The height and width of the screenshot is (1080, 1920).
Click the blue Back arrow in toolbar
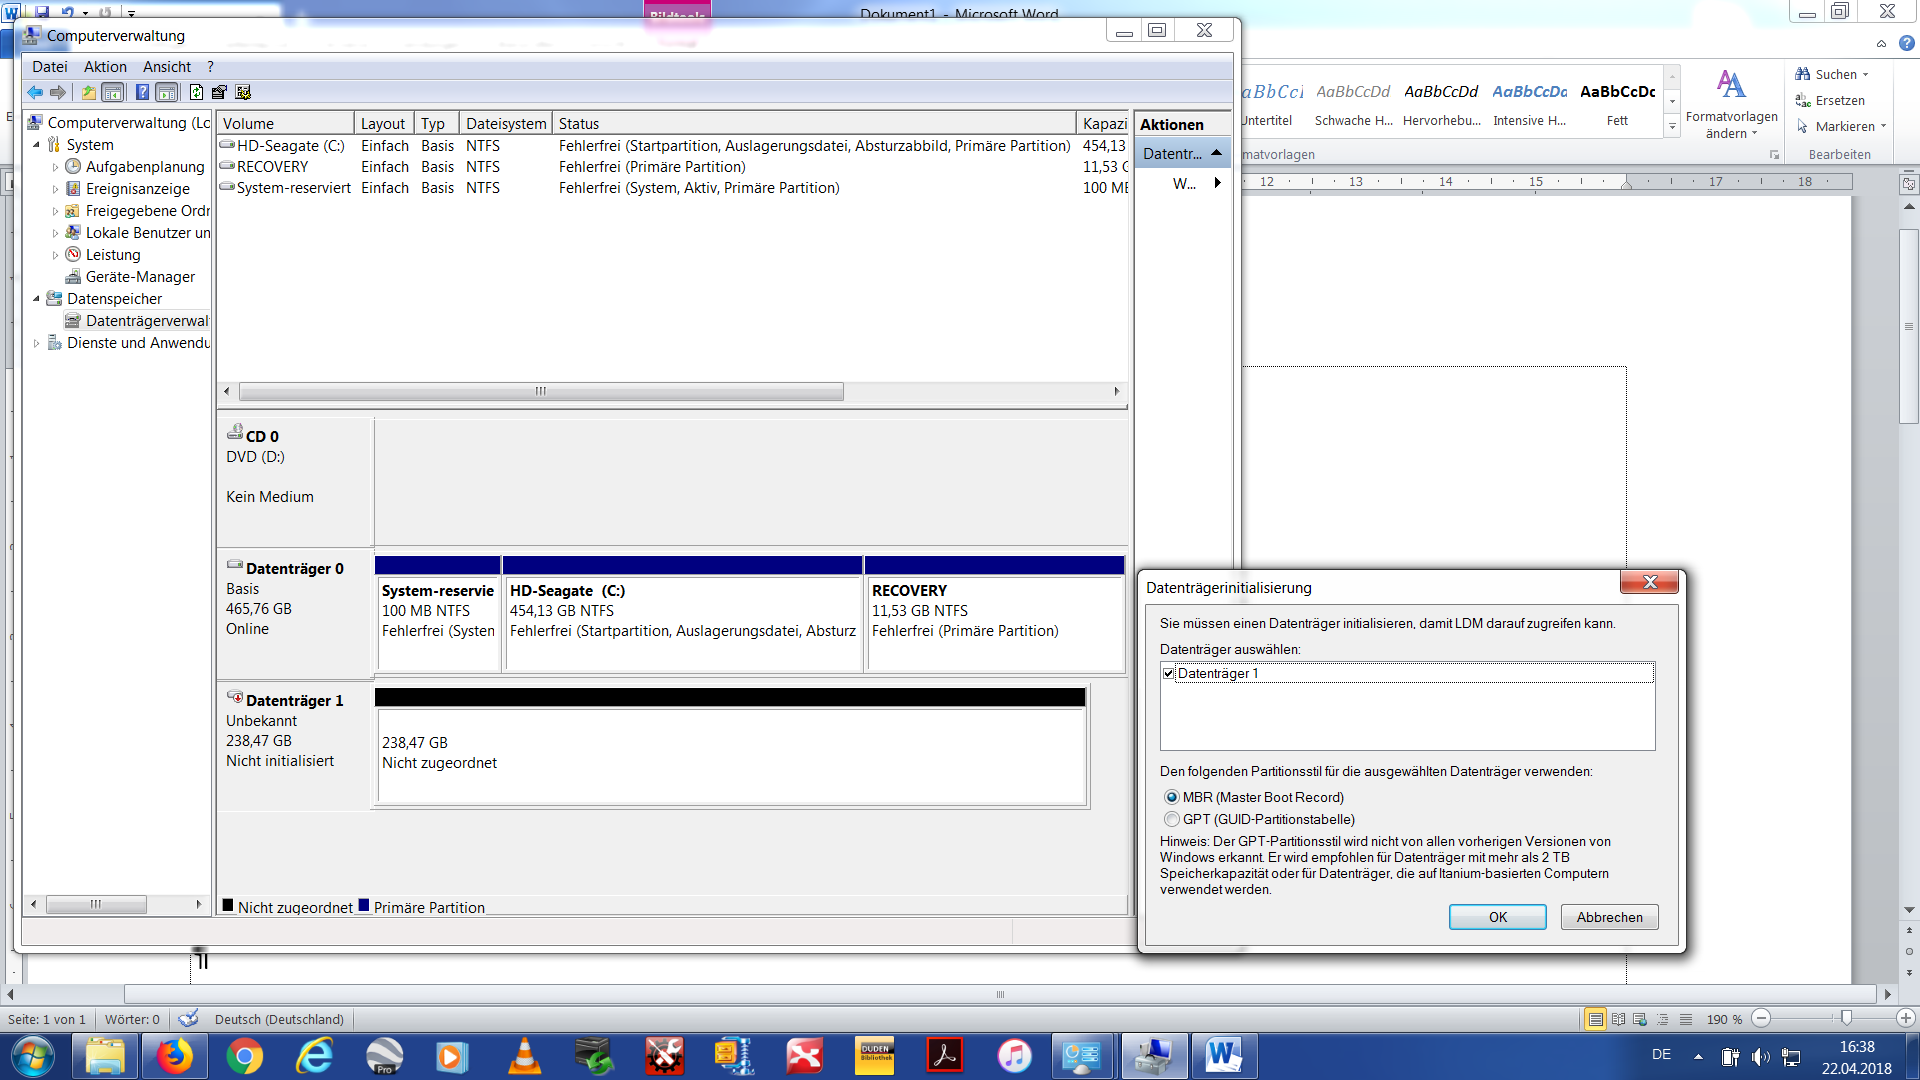(x=35, y=92)
